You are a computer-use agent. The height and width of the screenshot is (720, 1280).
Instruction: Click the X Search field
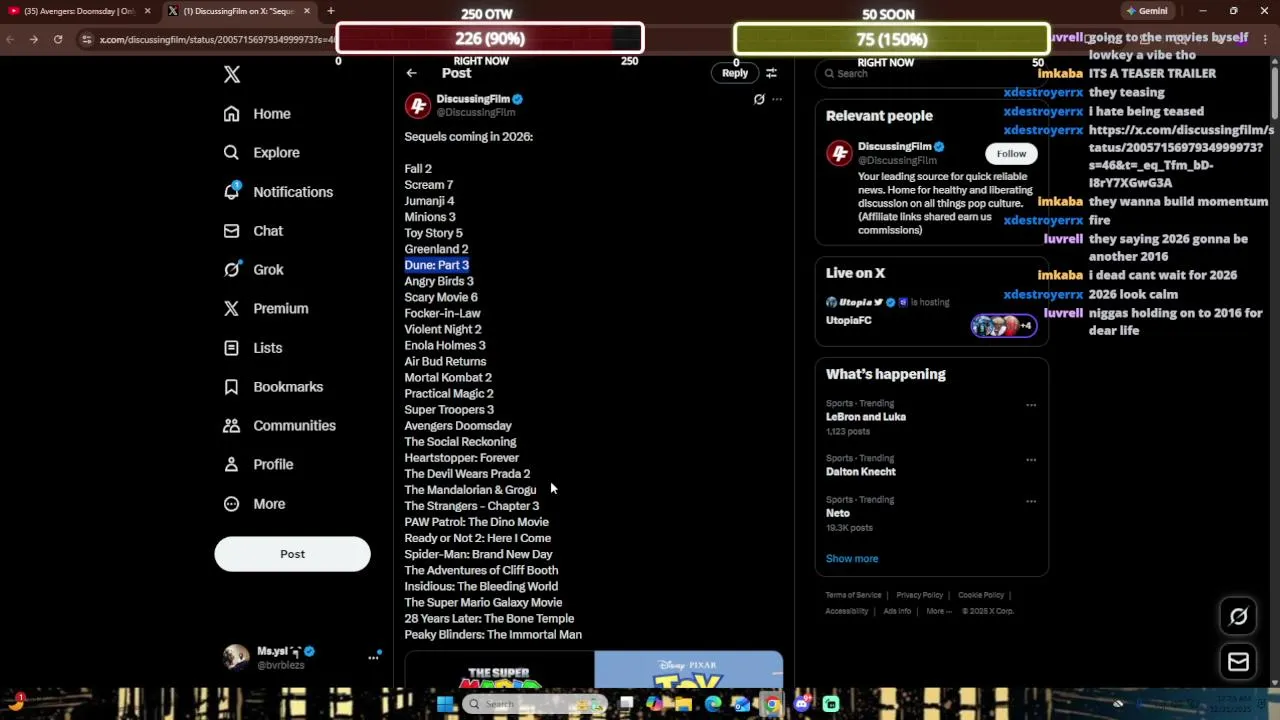[x=932, y=73]
